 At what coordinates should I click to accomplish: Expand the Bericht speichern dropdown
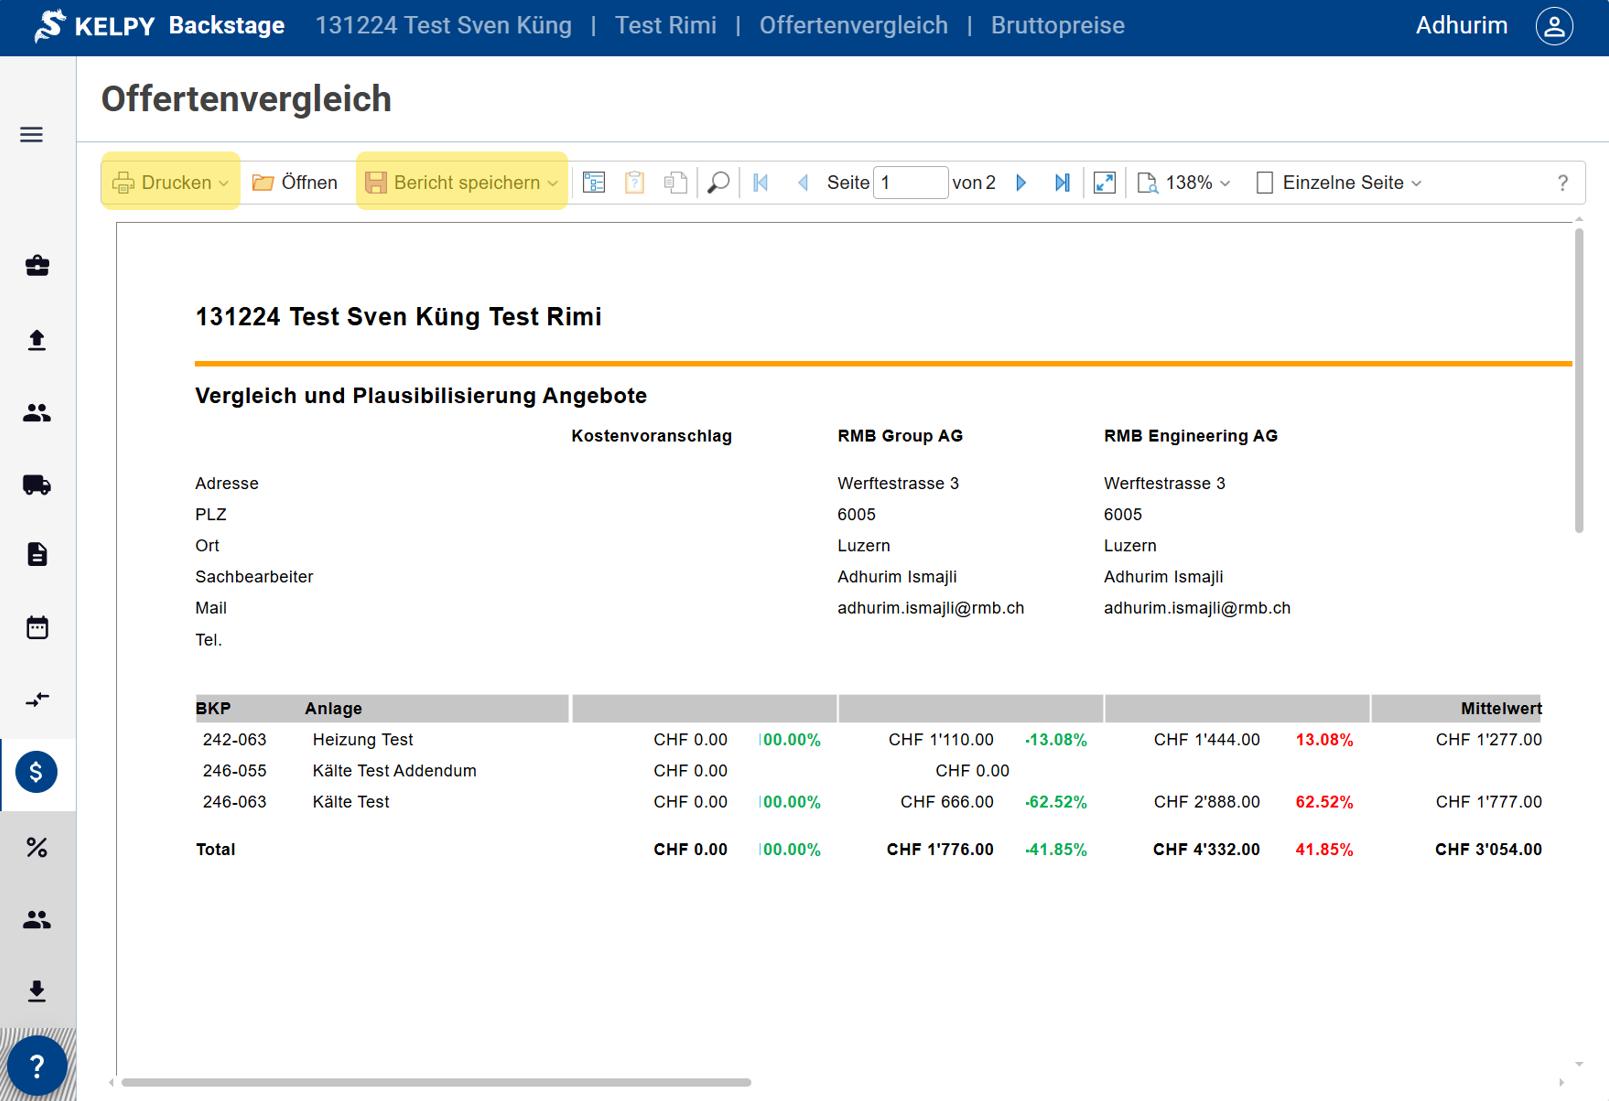[552, 183]
